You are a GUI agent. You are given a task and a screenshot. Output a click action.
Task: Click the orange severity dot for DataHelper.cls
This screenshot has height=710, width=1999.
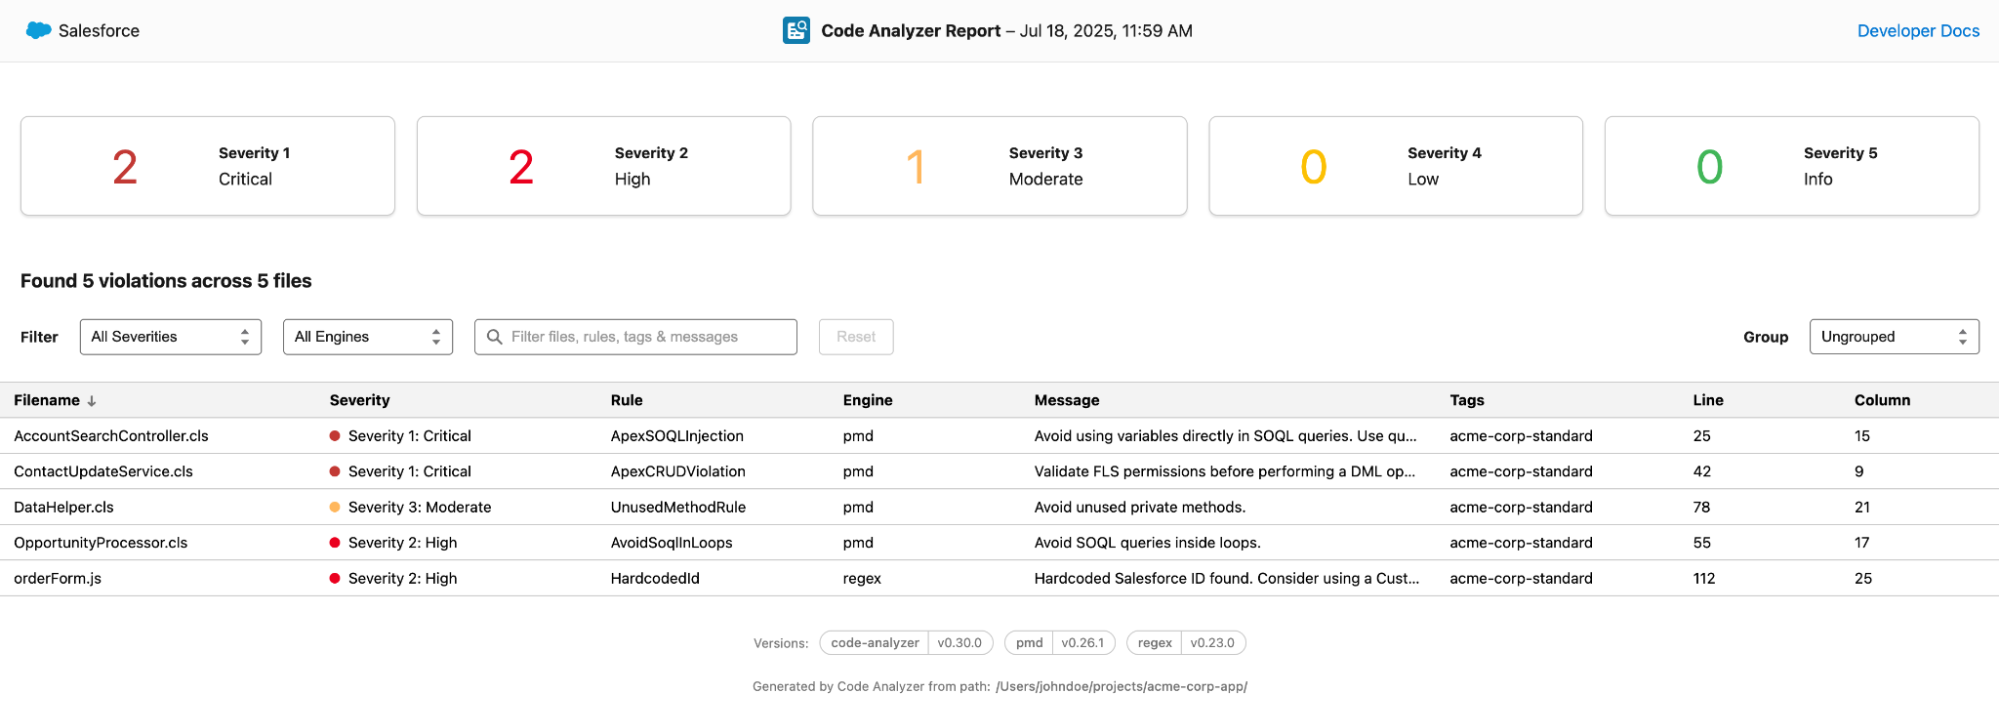[335, 507]
